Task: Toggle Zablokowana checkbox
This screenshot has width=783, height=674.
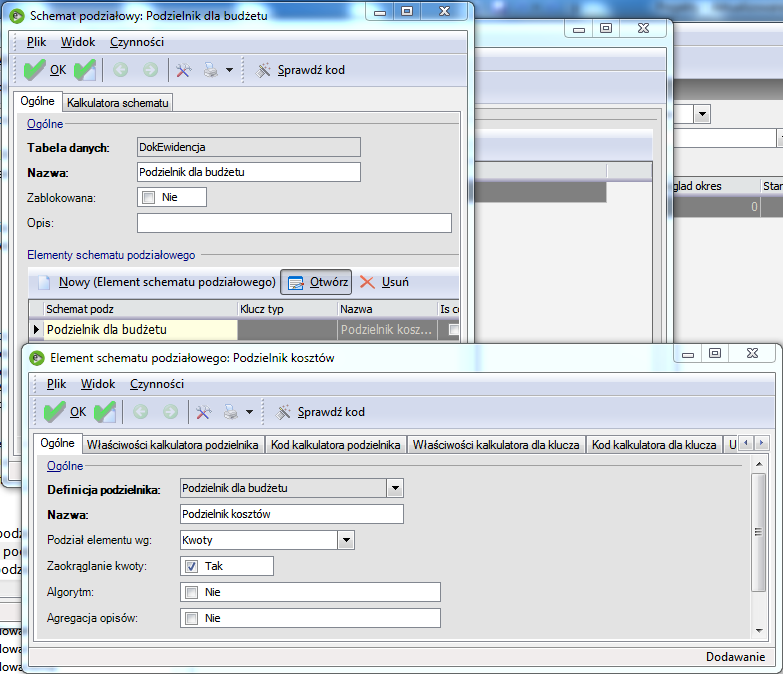Action: (x=148, y=197)
